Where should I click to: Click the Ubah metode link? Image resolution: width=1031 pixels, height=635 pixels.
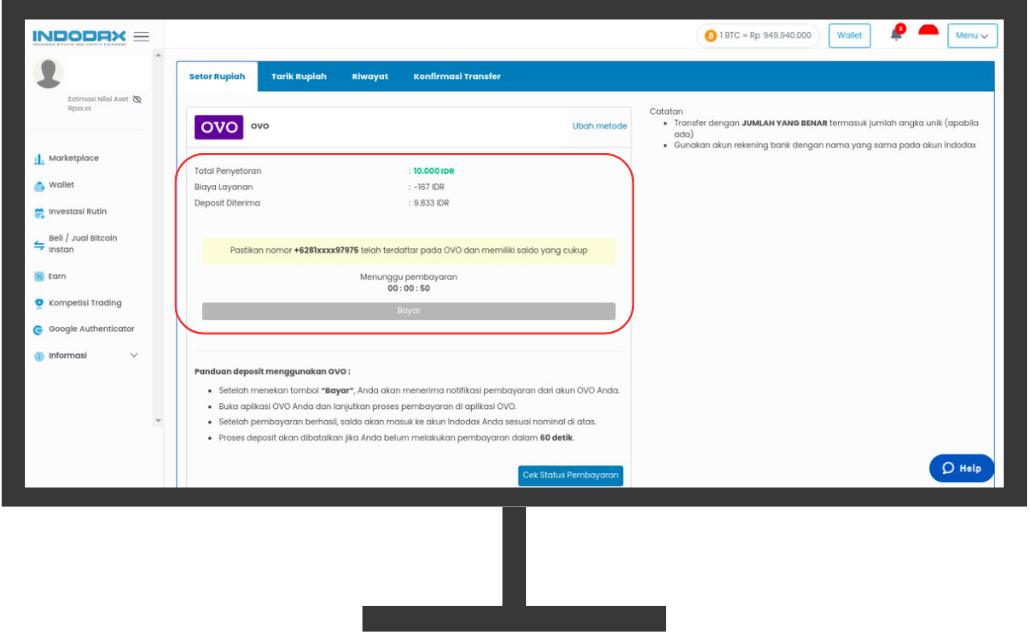tap(599, 126)
